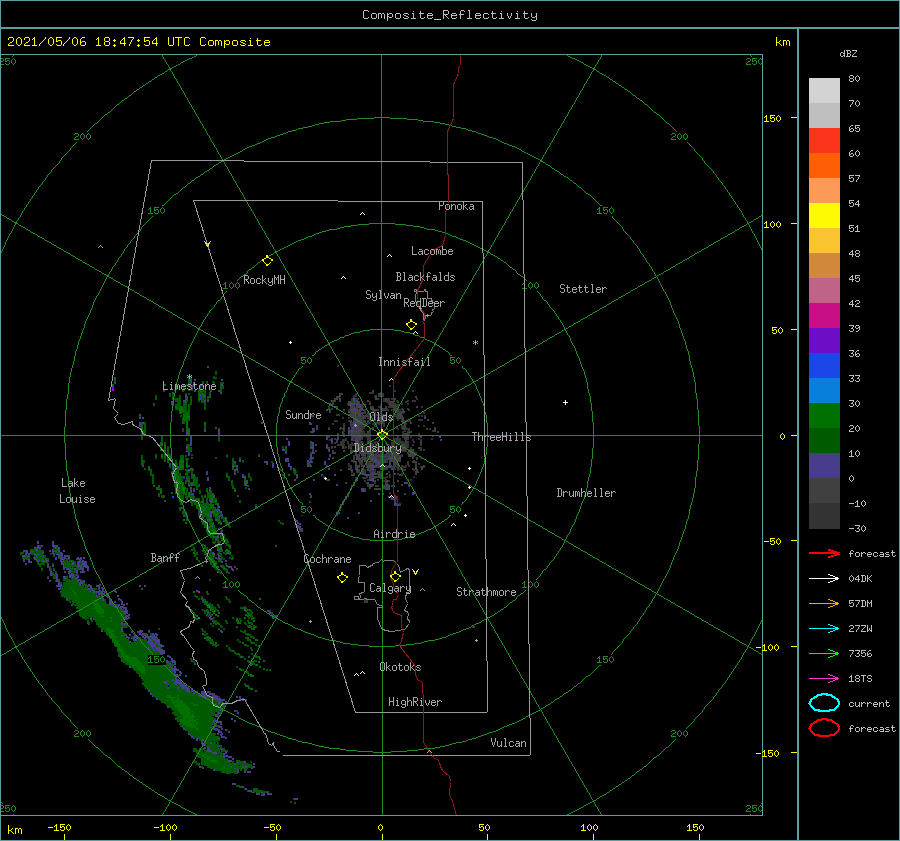This screenshot has height=841, width=900.
Task: Click the red forecast ellipse legend icon
Action: click(824, 728)
